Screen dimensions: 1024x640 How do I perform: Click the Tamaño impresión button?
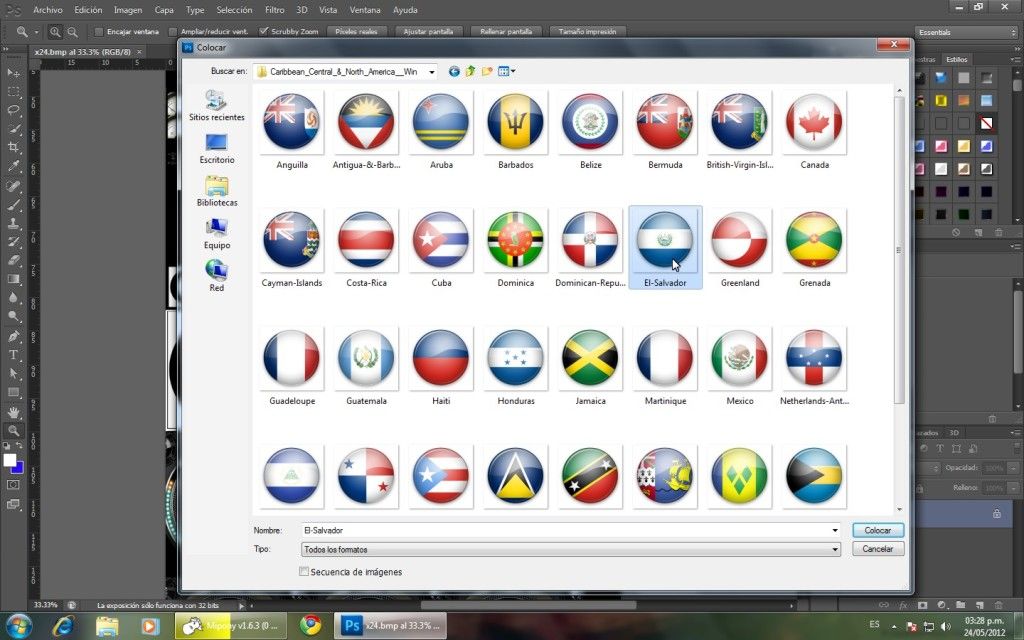click(587, 31)
